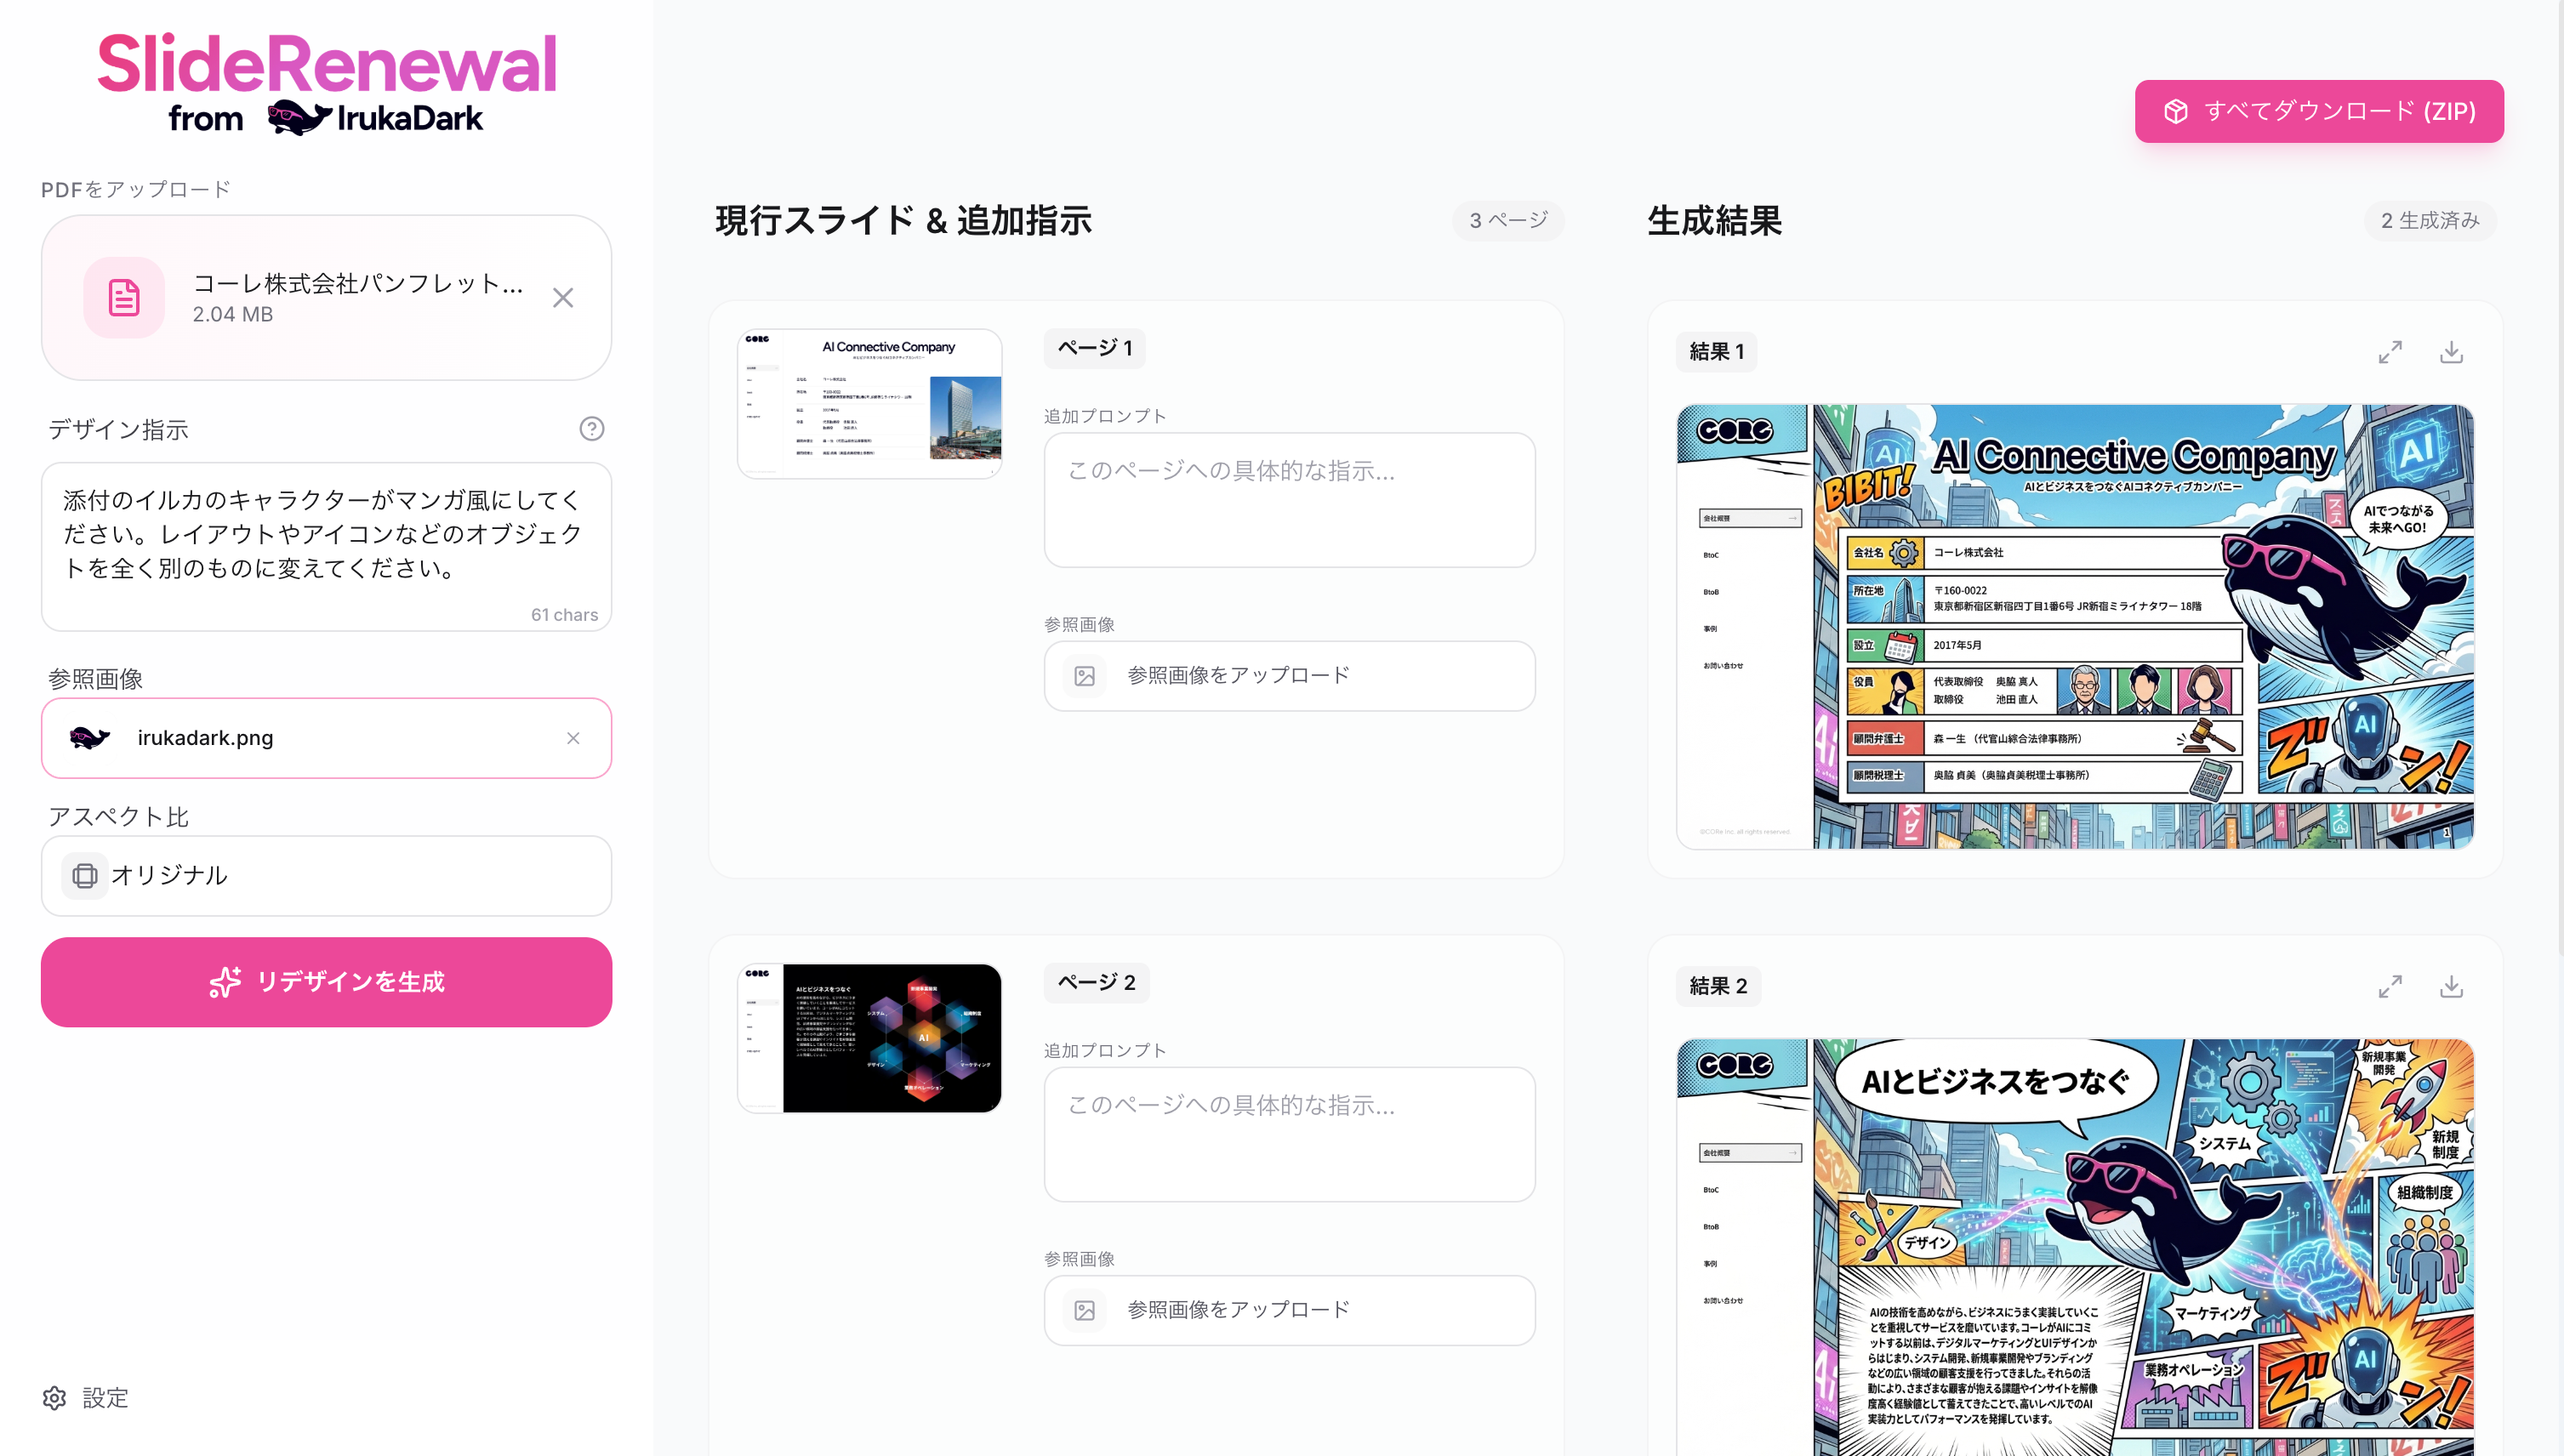
Task: Open settings via the gear icon
Action: click(55, 1398)
